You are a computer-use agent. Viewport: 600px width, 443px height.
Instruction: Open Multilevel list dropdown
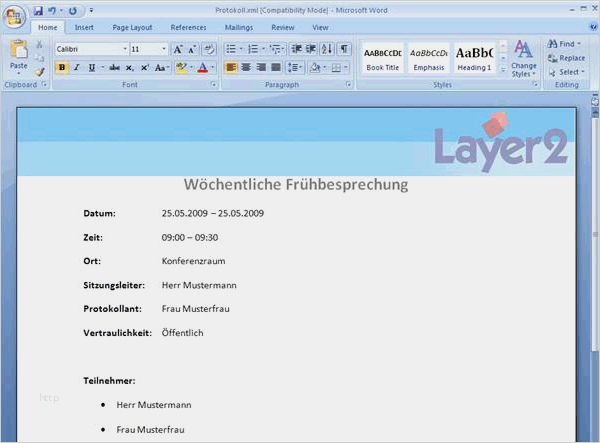(x=282, y=49)
